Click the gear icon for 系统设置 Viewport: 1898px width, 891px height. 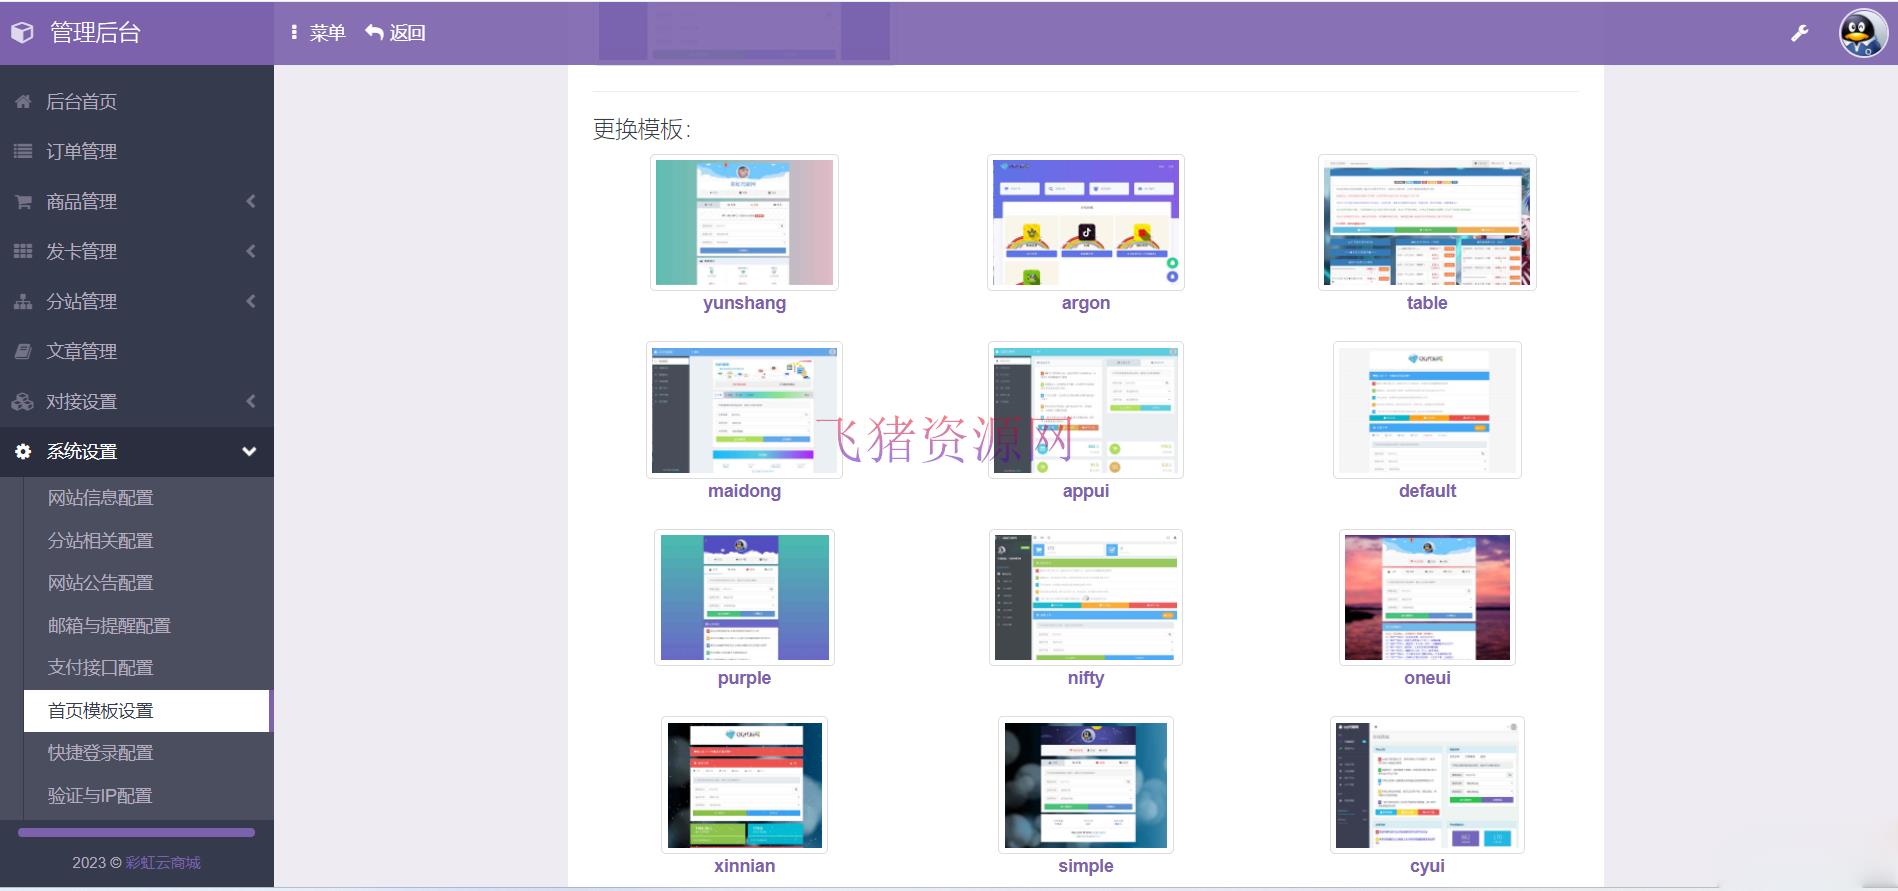tap(23, 451)
